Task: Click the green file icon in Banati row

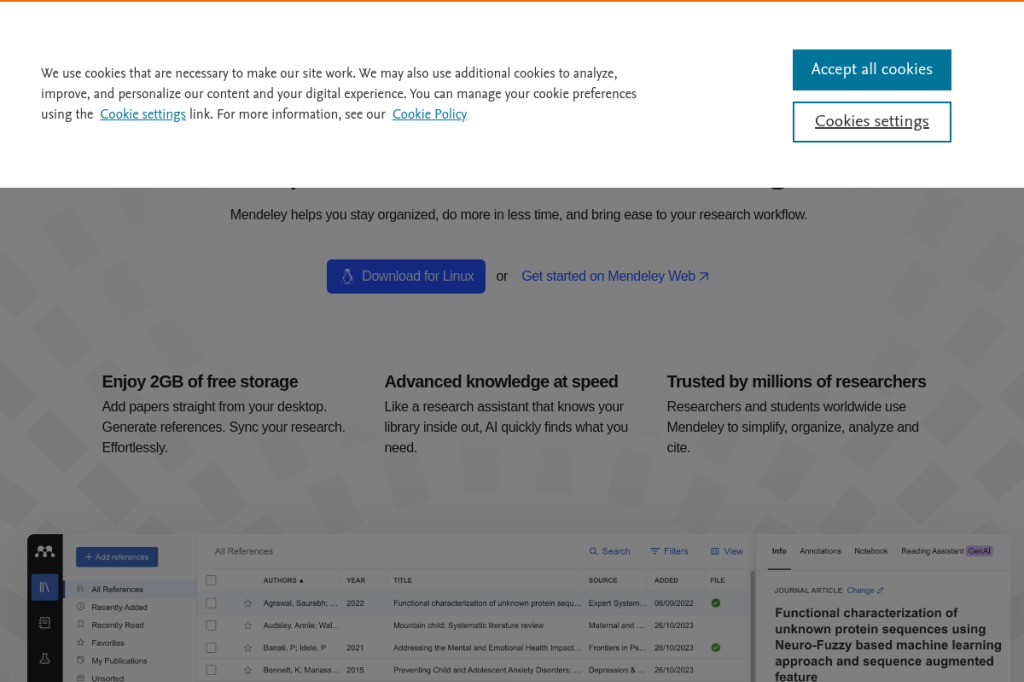Action: tap(716, 647)
